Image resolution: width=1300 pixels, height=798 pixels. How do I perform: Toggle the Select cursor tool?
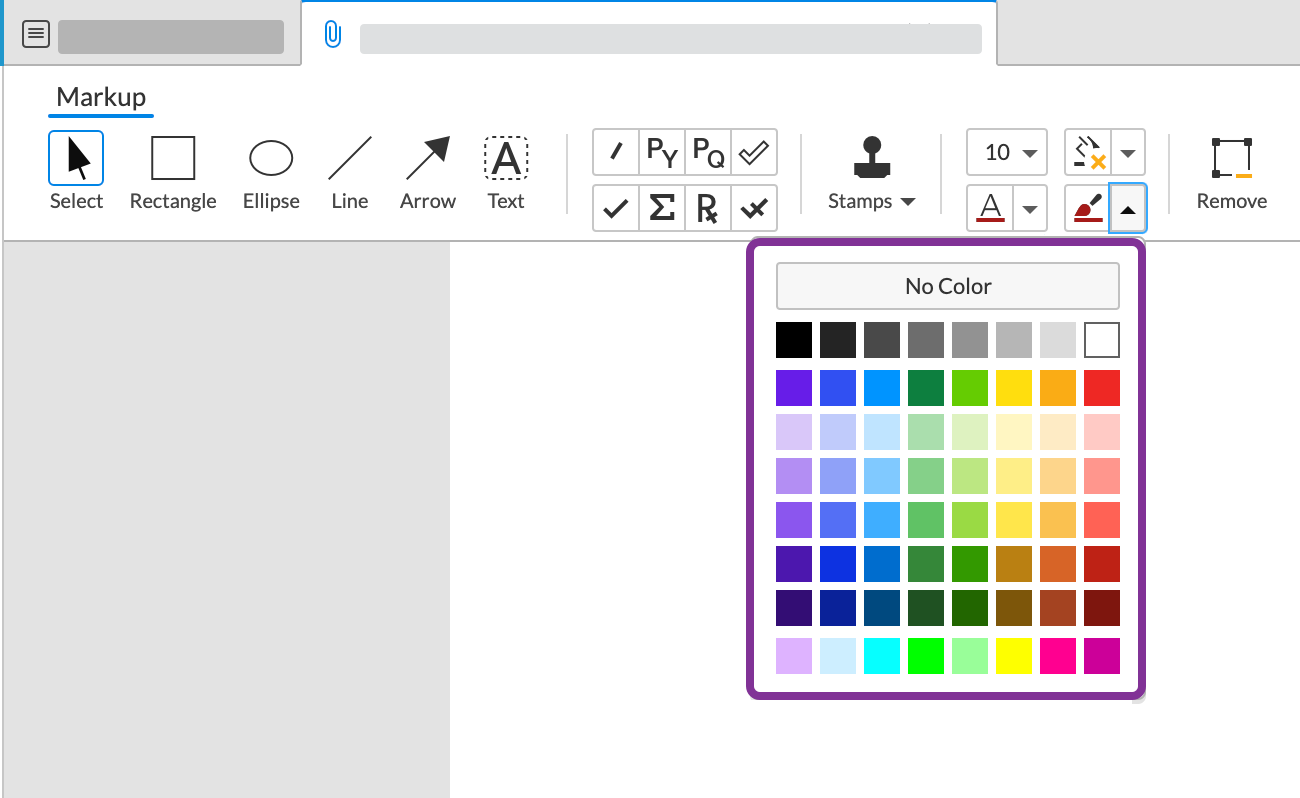tap(76, 172)
